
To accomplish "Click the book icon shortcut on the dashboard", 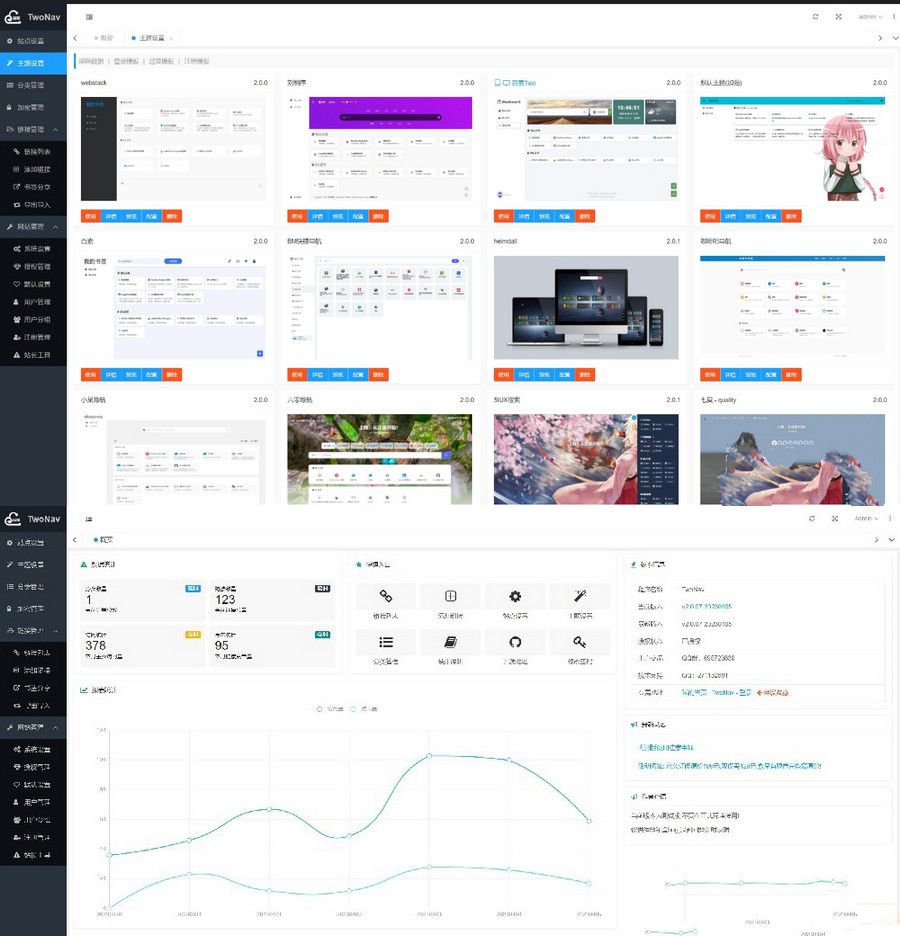I will pos(451,642).
